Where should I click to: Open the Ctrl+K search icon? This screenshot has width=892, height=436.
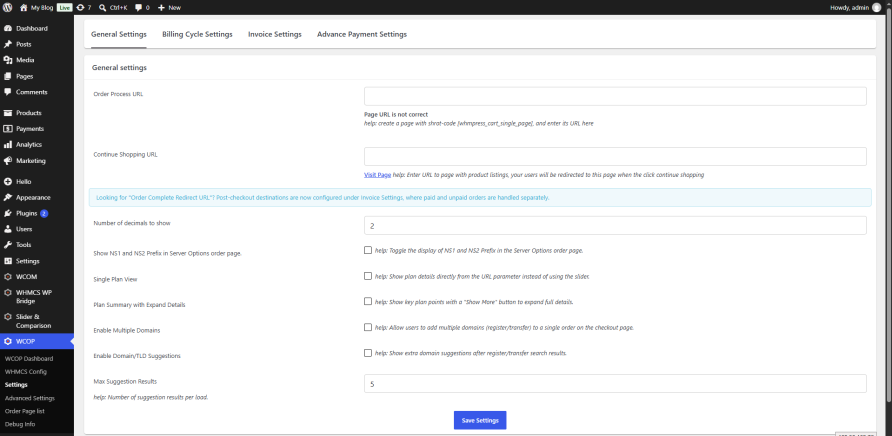tap(102, 8)
